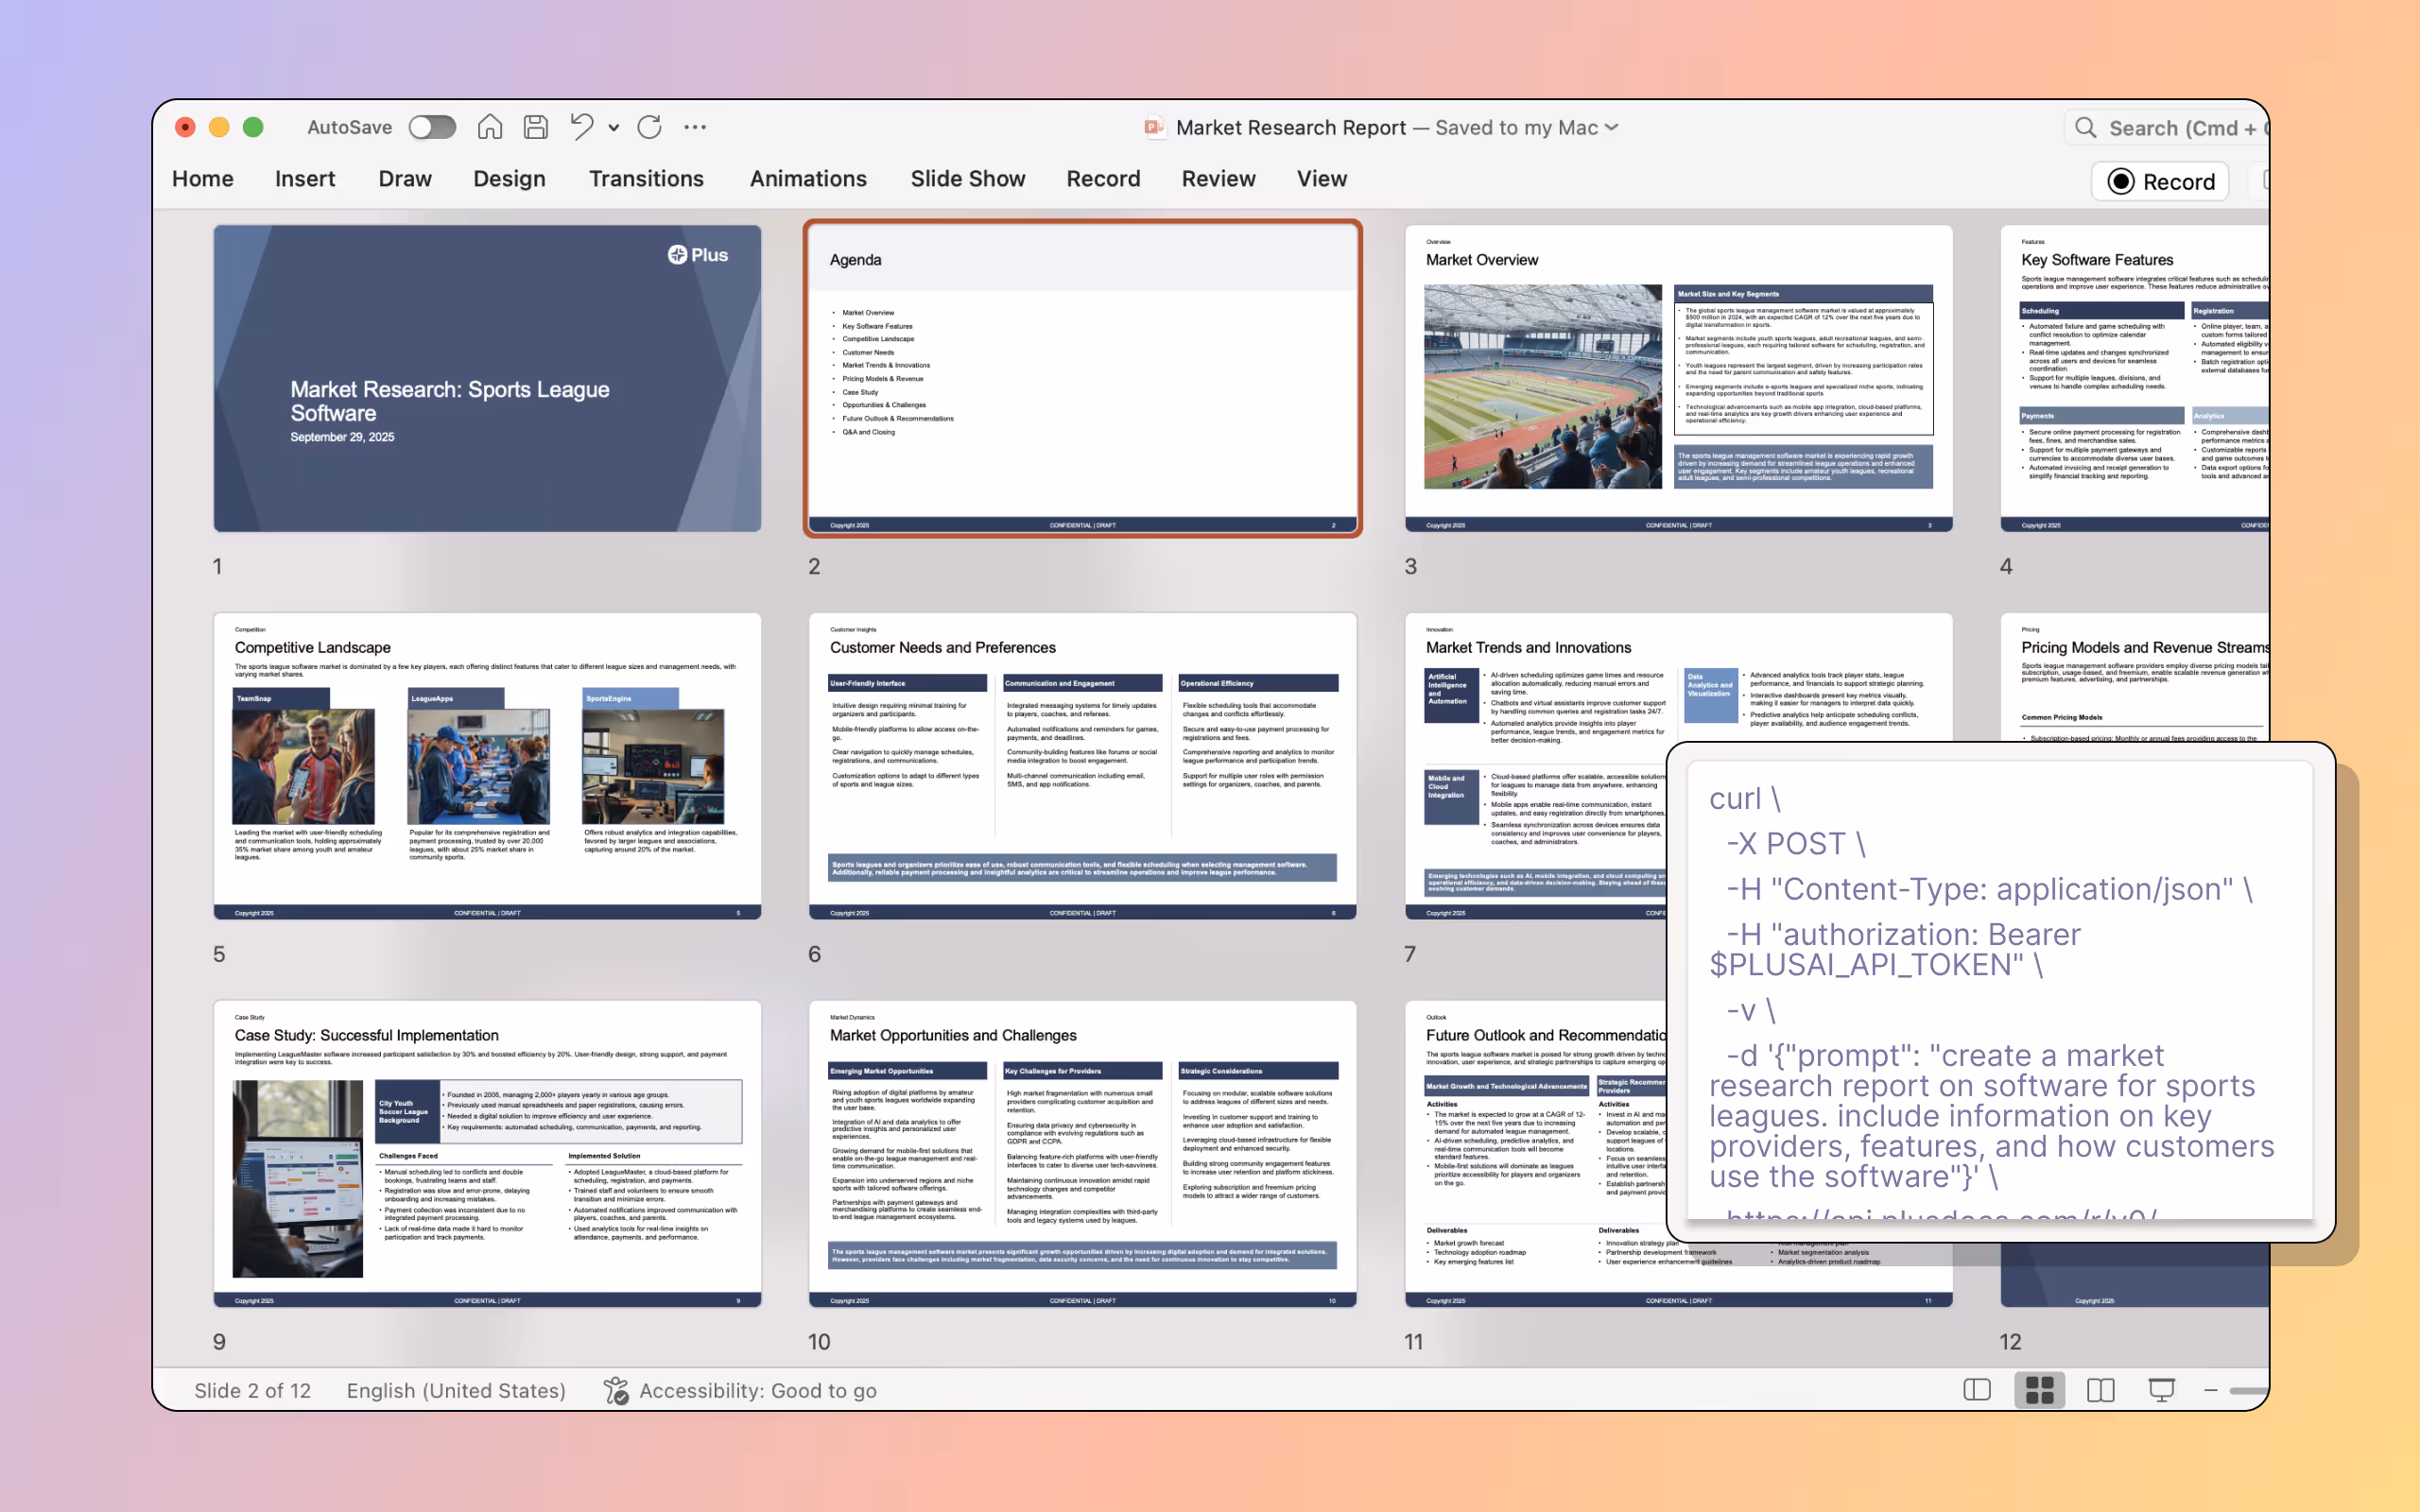
Task: Start Slide Show from status bar icon
Action: (x=2161, y=1390)
